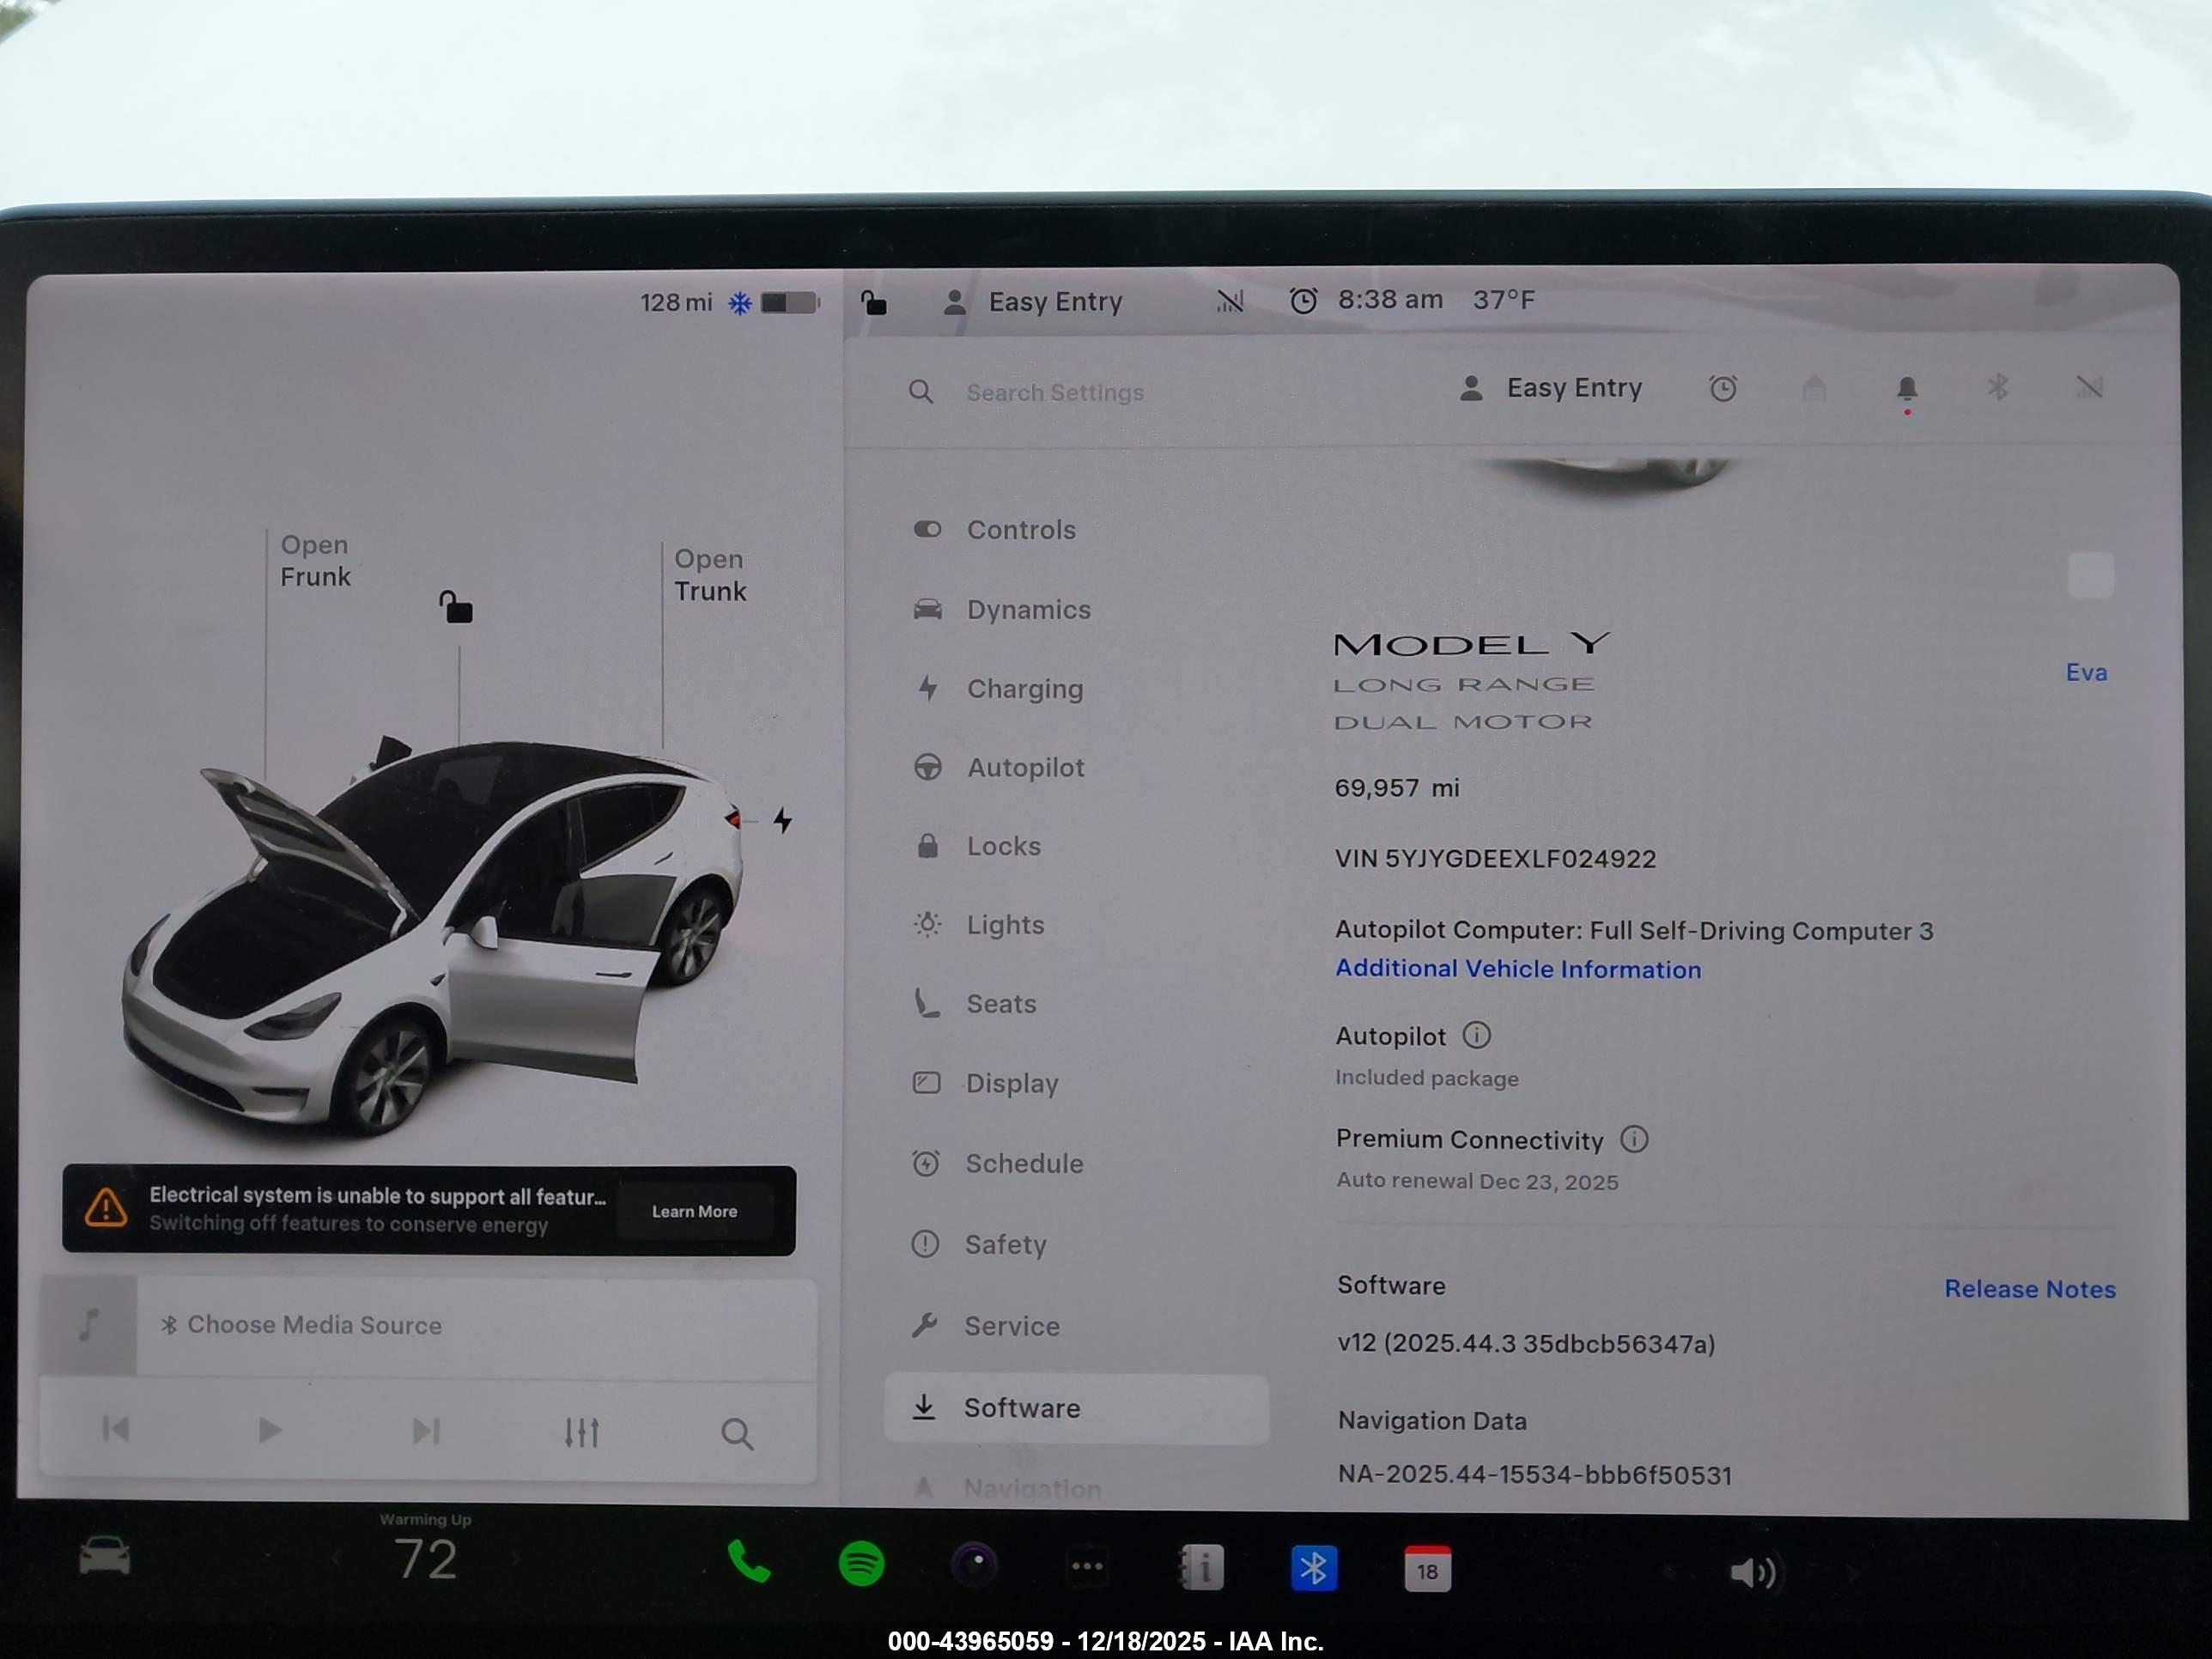
Task: Open the Easy Entry profile in settings header
Action: 1551,388
